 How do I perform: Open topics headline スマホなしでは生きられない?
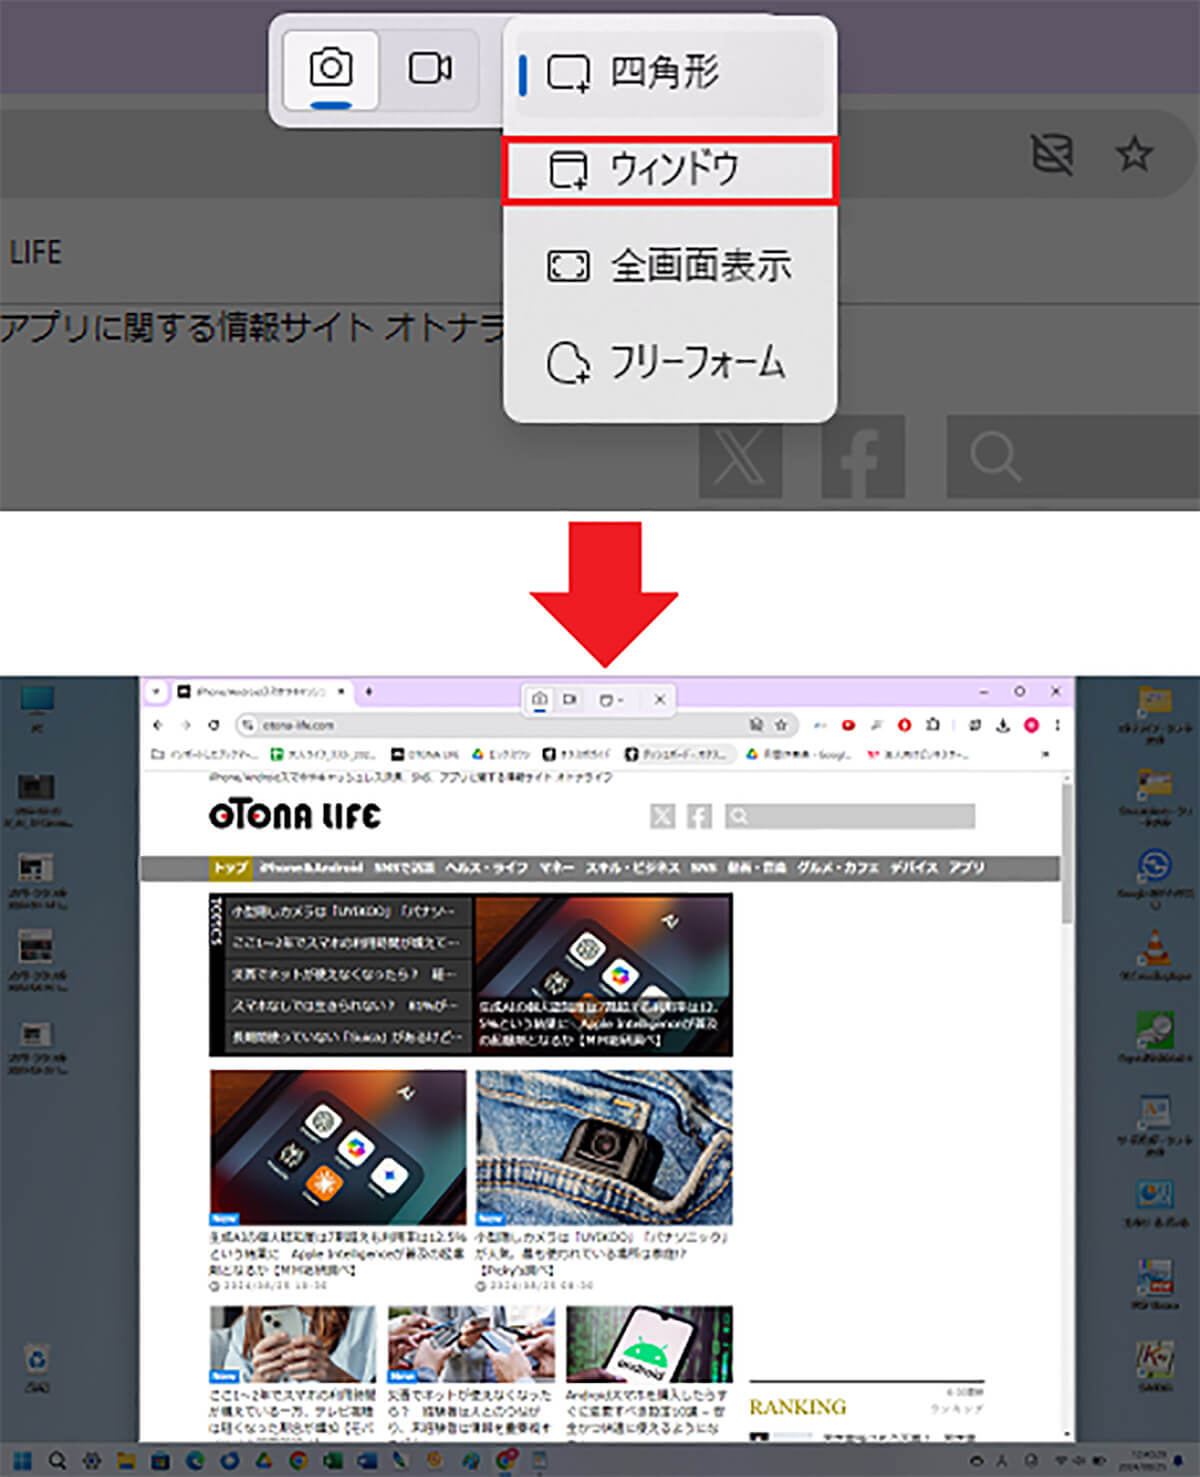(x=346, y=1005)
